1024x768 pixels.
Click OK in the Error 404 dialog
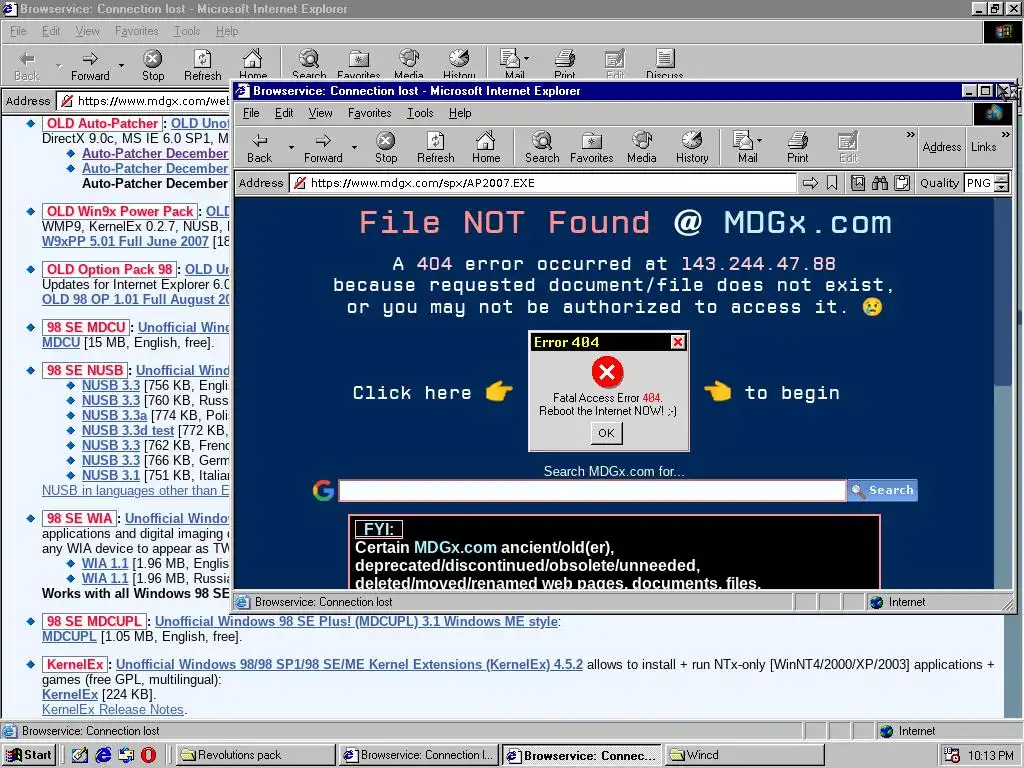[x=606, y=433]
